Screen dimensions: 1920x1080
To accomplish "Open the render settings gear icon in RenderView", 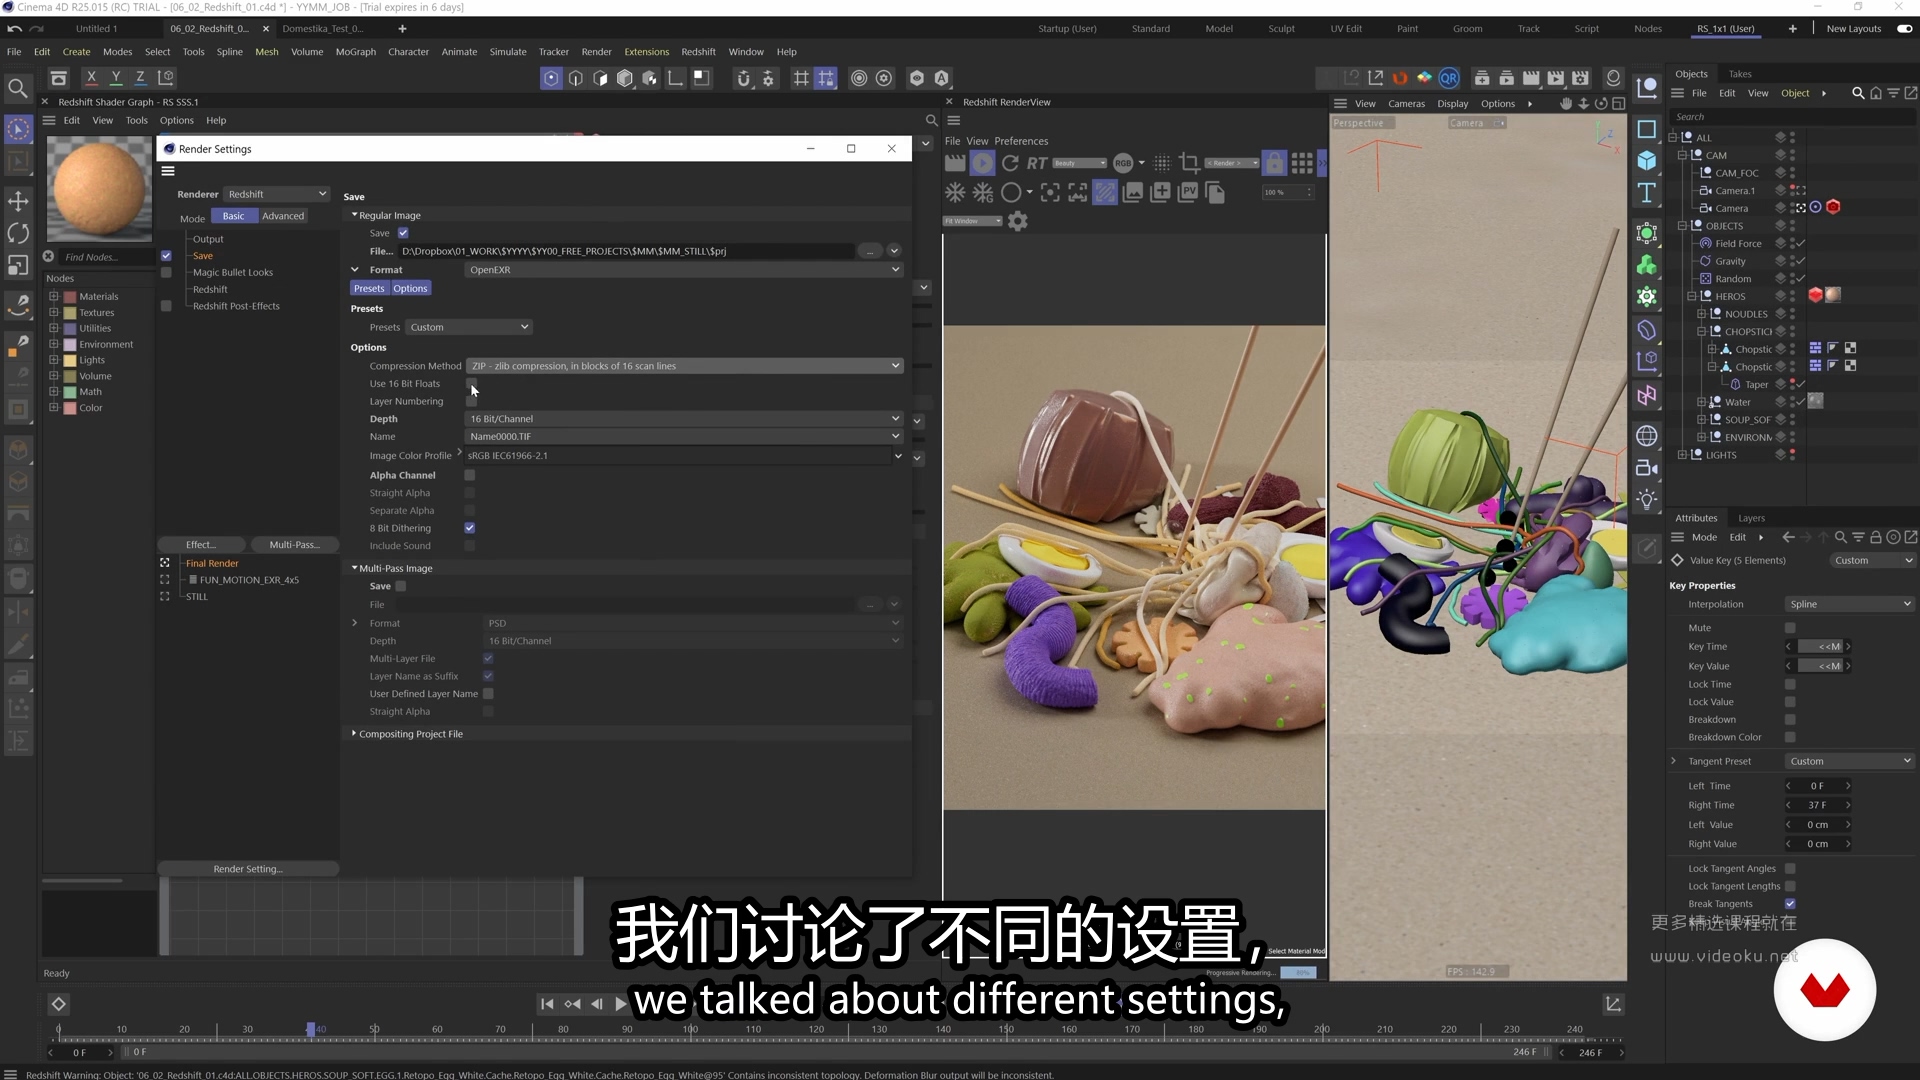I will [x=1017, y=221].
